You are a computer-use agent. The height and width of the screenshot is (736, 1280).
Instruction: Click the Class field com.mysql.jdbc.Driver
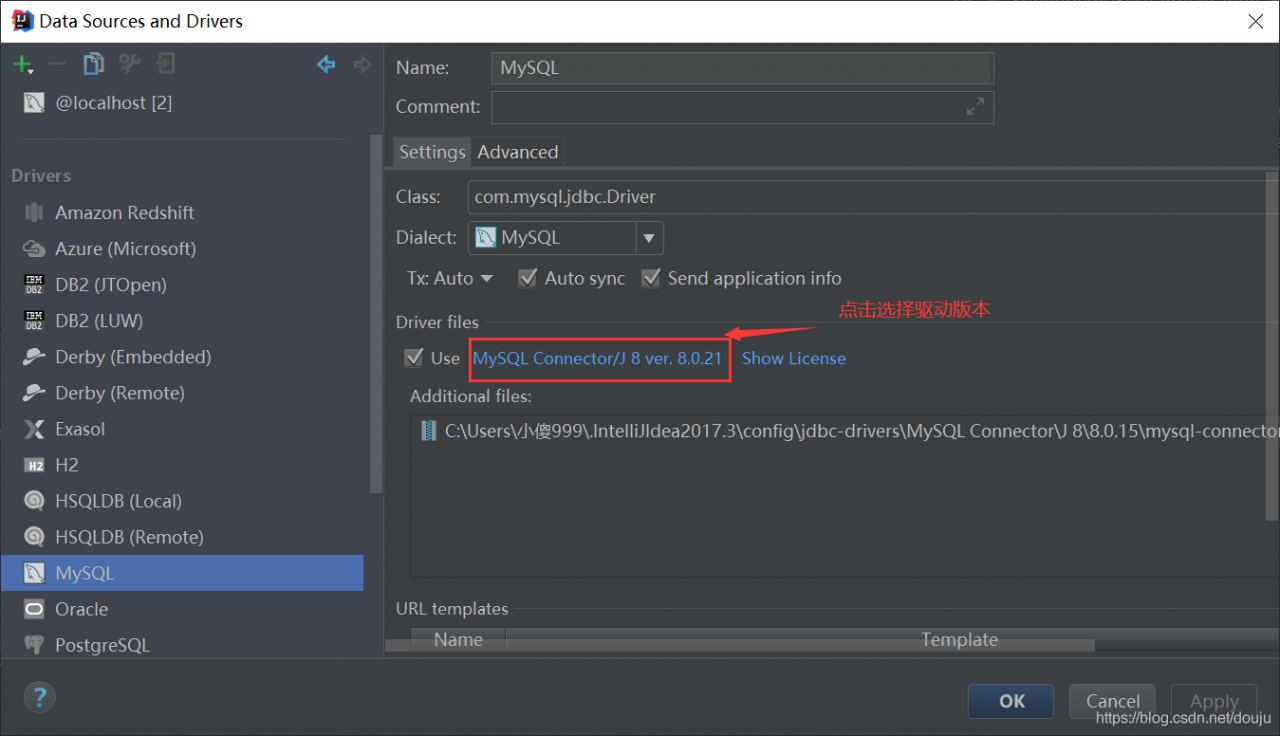click(873, 197)
